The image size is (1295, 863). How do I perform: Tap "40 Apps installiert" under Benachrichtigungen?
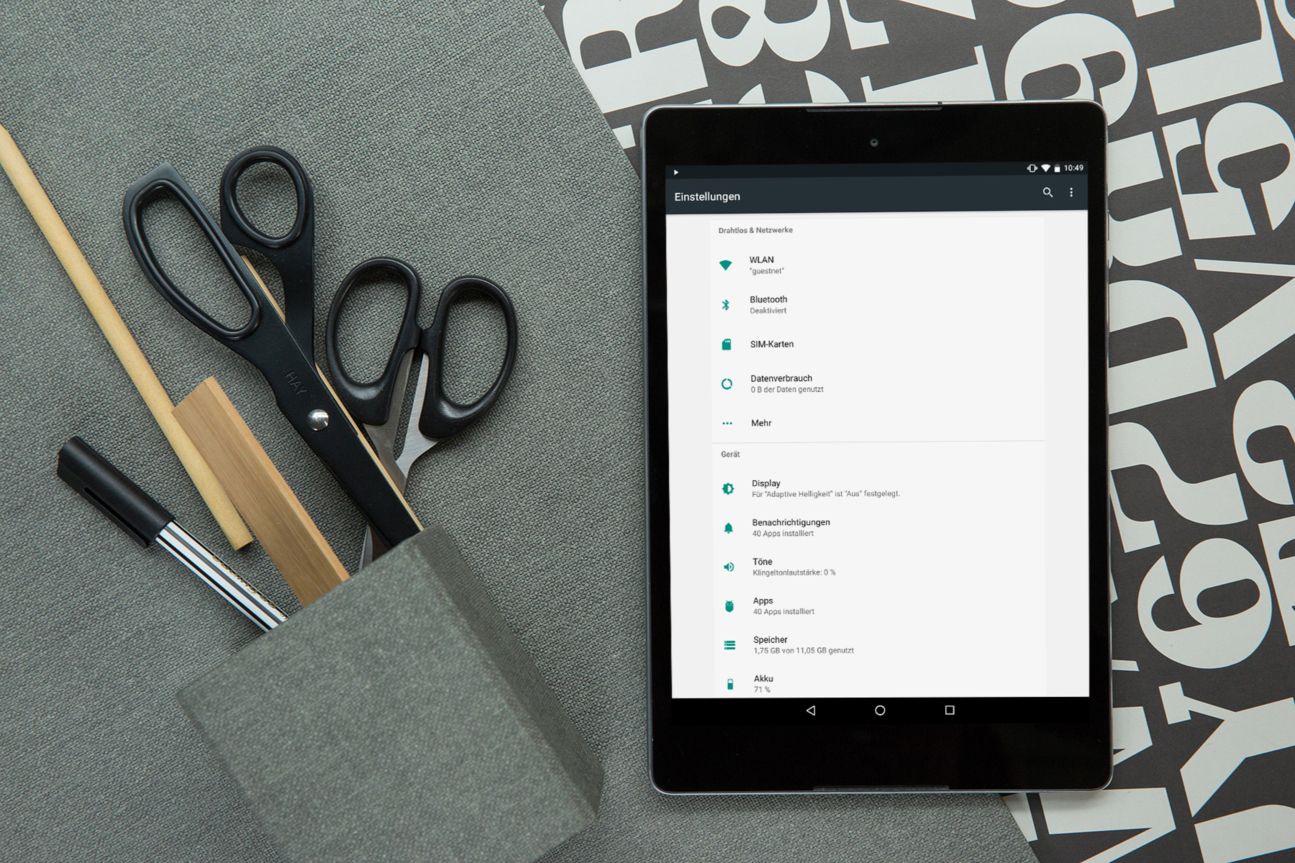pyautogui.click(x=783, y=534)
